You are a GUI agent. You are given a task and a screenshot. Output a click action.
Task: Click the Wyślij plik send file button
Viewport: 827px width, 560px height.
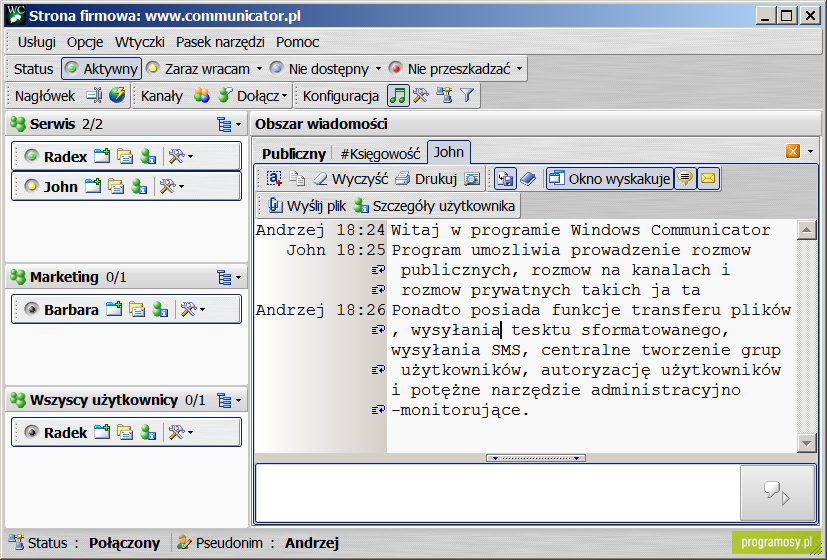tap(306, 206)
